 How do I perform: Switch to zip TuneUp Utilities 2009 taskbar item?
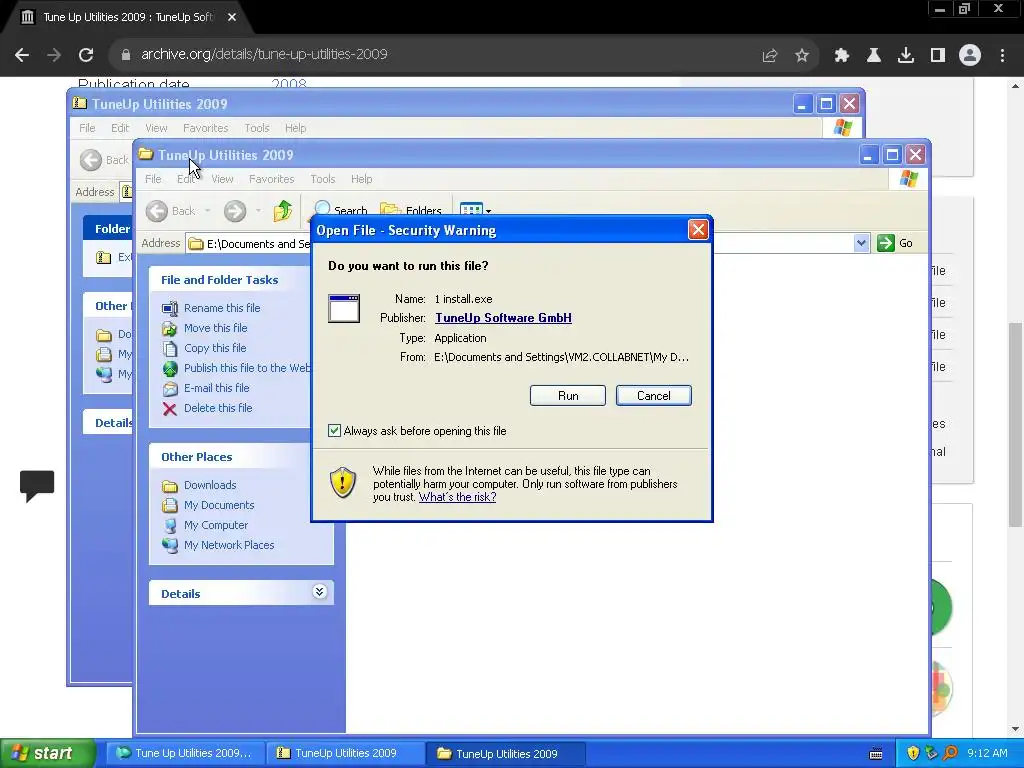click(345, 753)
